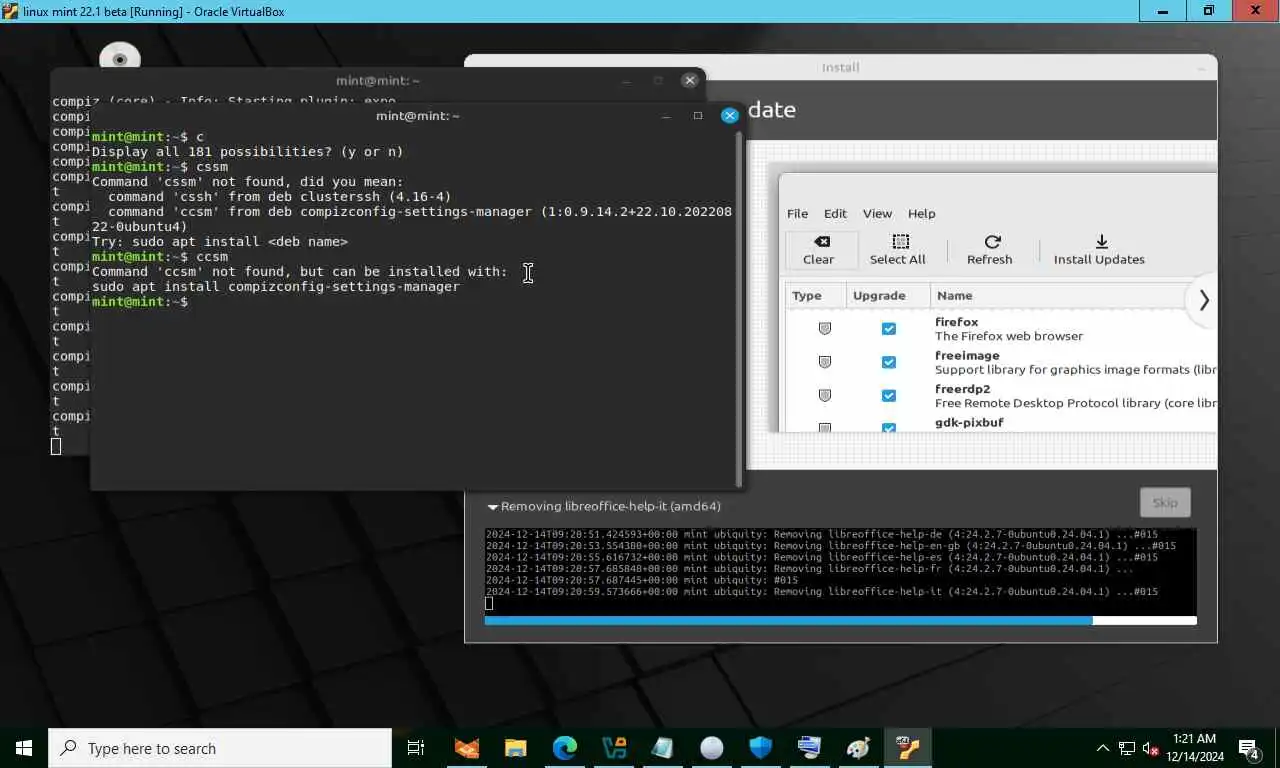Open the computer monitor taskbar icon
The height and width of the screenshot is (768, 1280).
(810, 748)
